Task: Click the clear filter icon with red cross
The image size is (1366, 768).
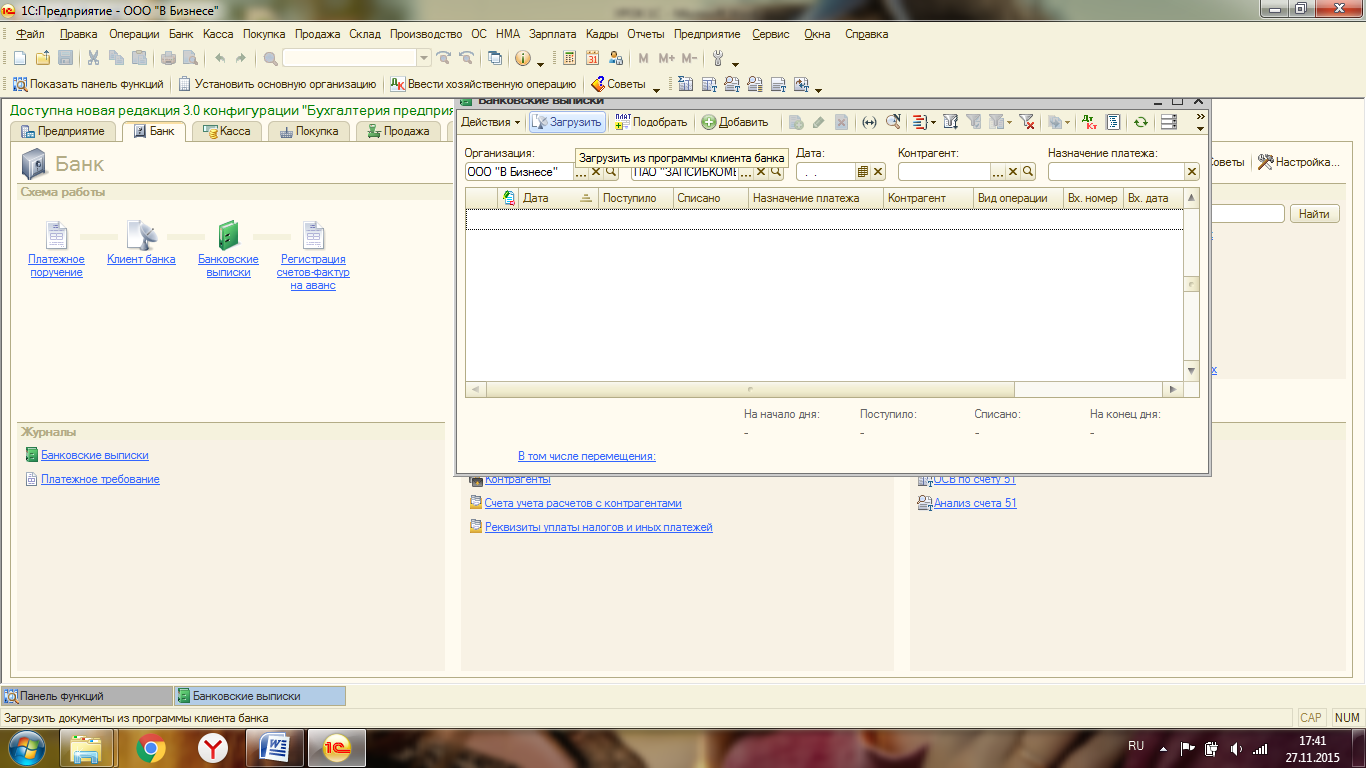Action: (x=1026, y=122)
